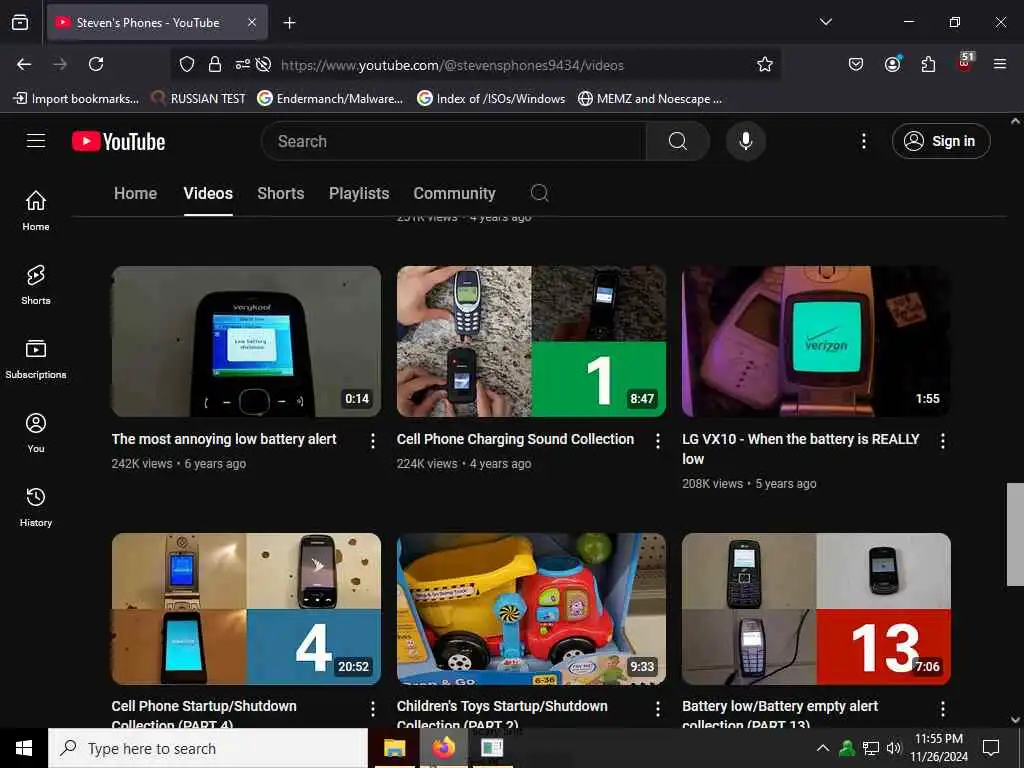The height and width of the screenshot is (768, 1024).
Task: Show hidden system tray icons chevron
Action: pyautogui.click(x=823, y=748)
